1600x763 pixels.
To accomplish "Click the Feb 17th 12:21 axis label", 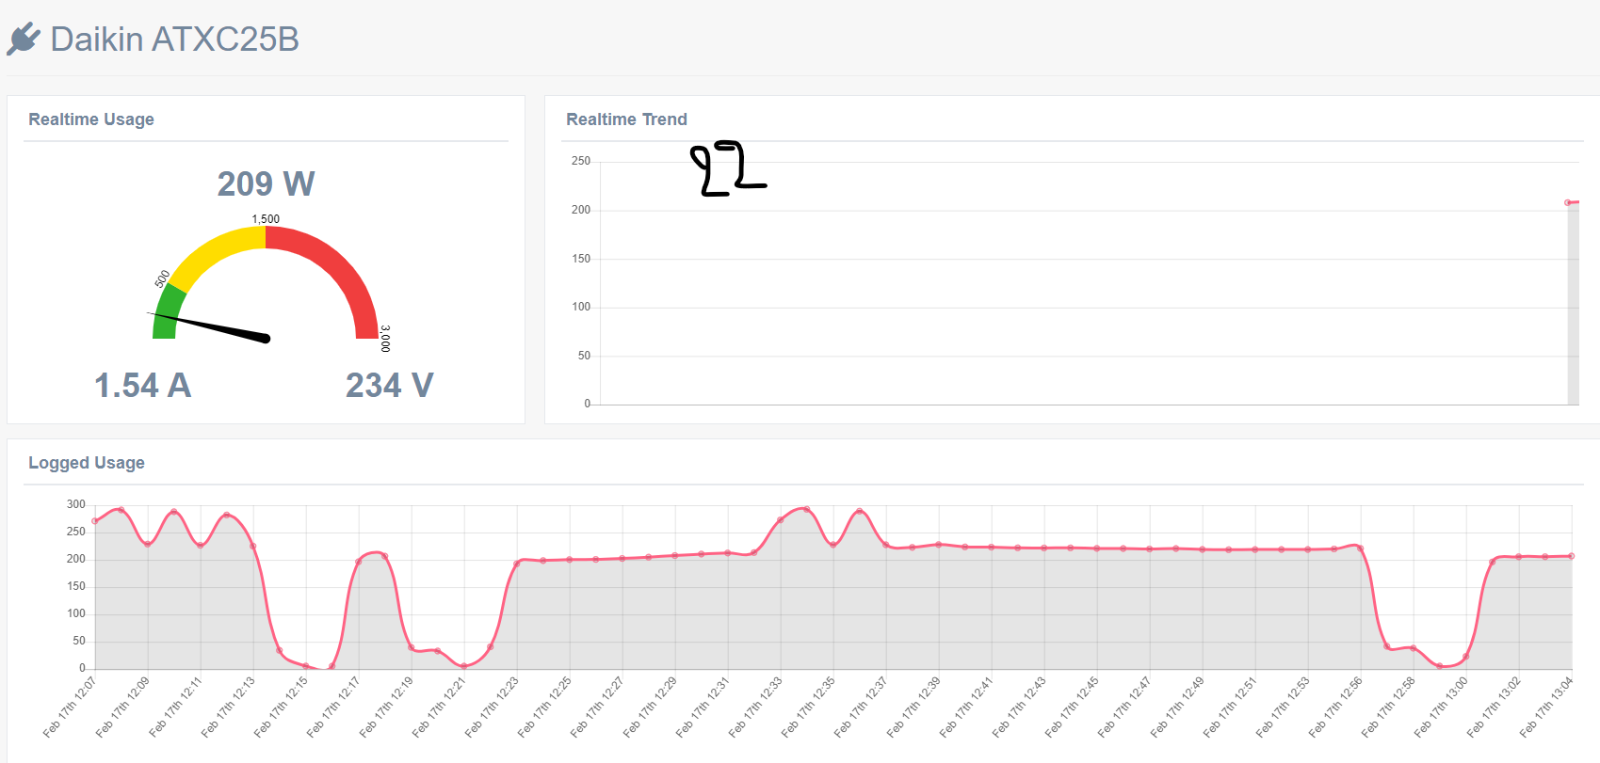I will (x=439, y=708).
